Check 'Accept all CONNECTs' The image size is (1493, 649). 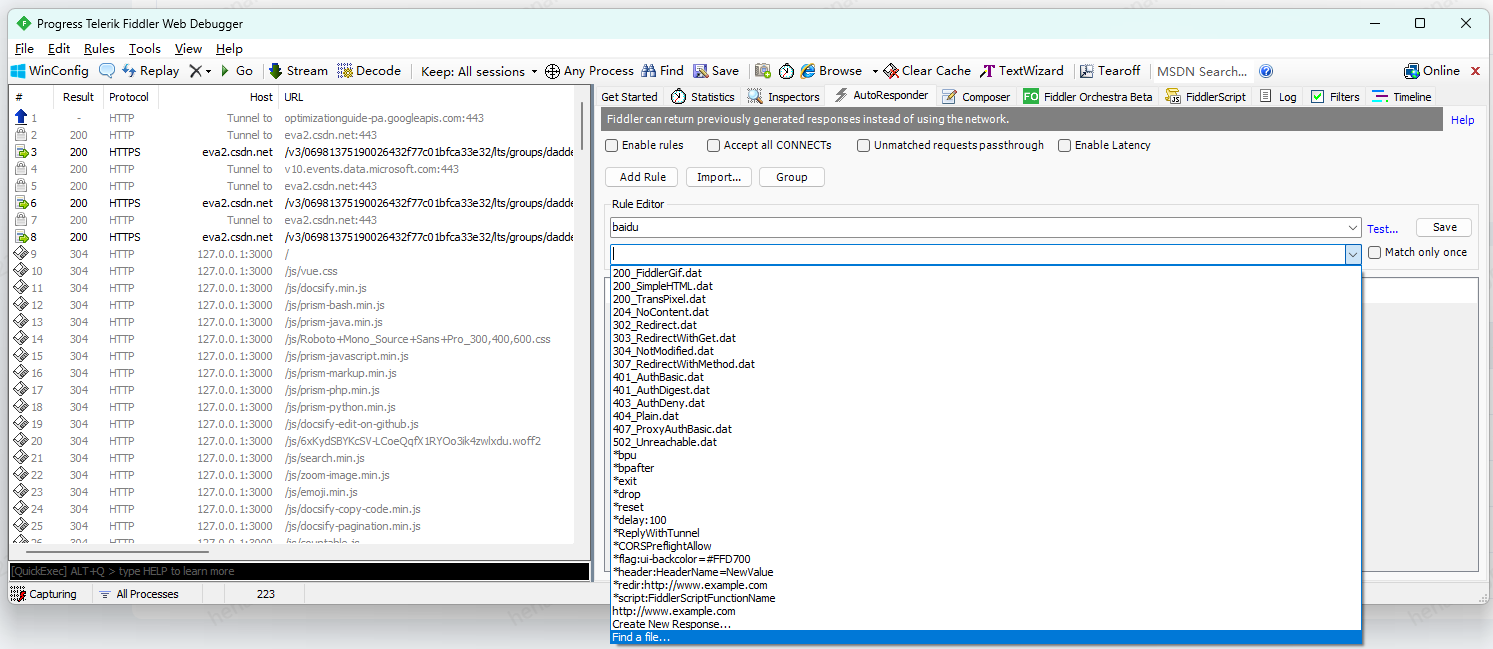(713, 145)
